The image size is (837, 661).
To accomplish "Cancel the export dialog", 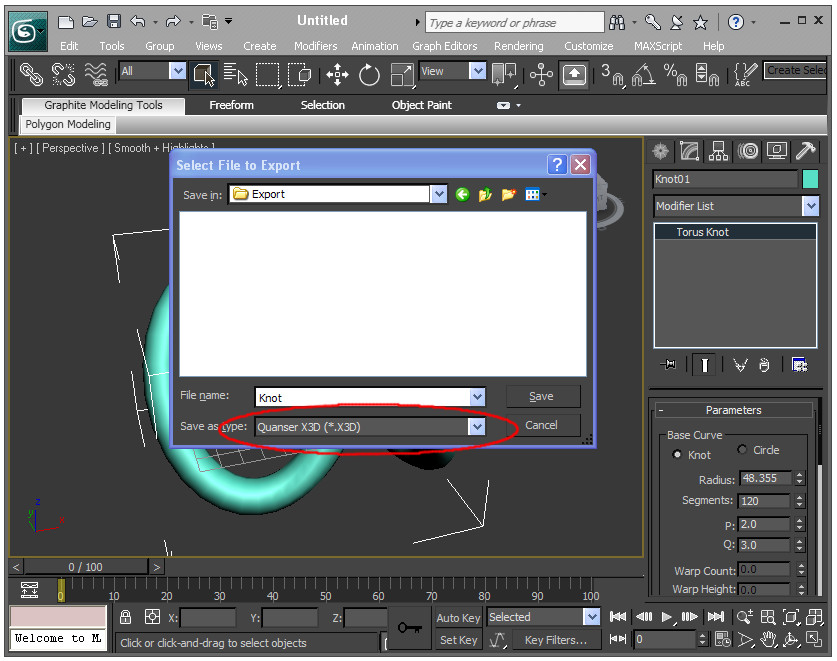I will (x=542, y=426).
